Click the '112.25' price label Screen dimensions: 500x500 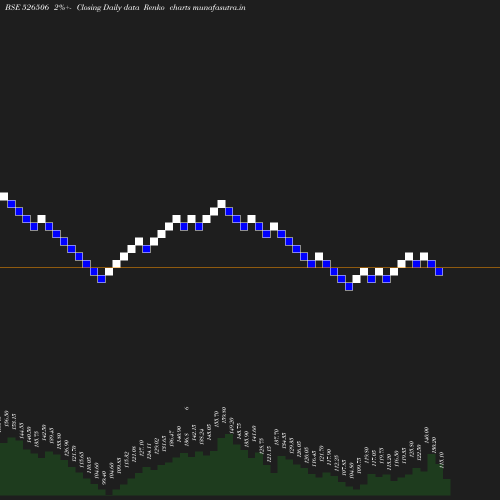337,463
